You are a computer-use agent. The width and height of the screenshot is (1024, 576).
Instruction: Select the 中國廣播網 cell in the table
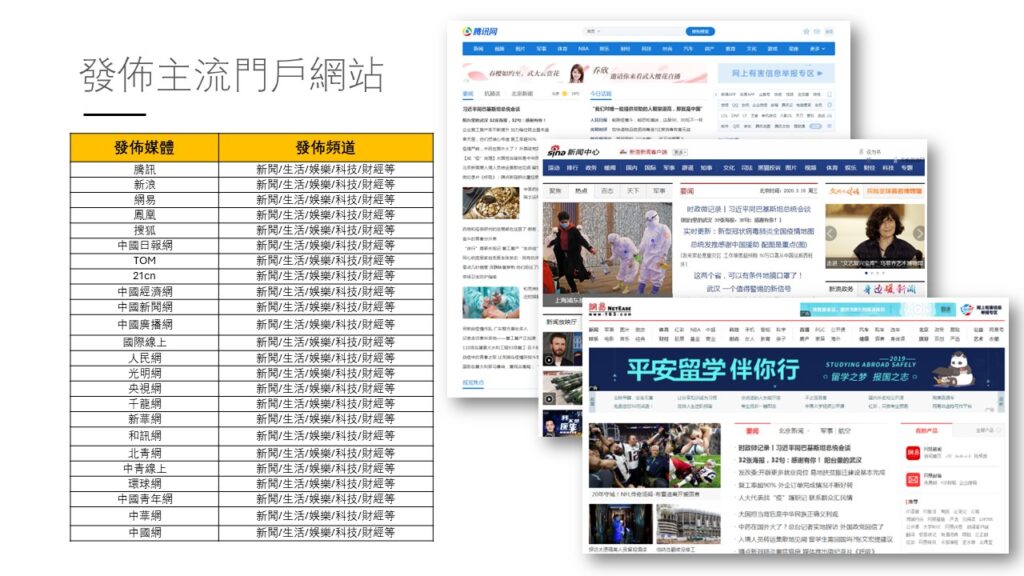coord(144,325)
